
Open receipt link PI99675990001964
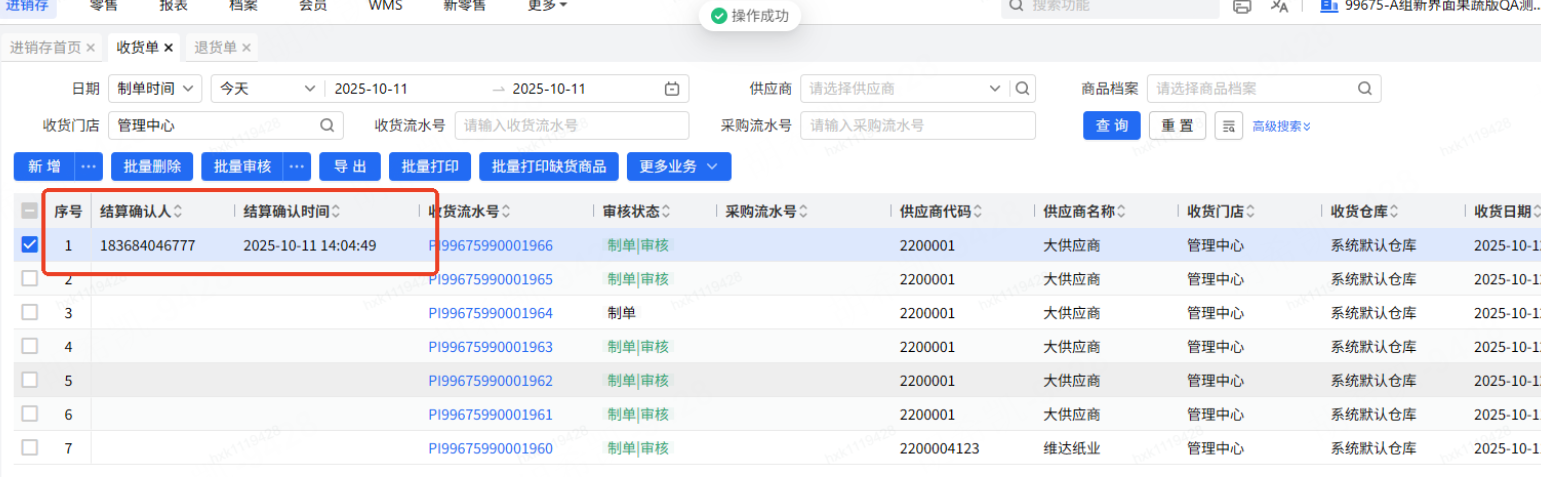490,313
